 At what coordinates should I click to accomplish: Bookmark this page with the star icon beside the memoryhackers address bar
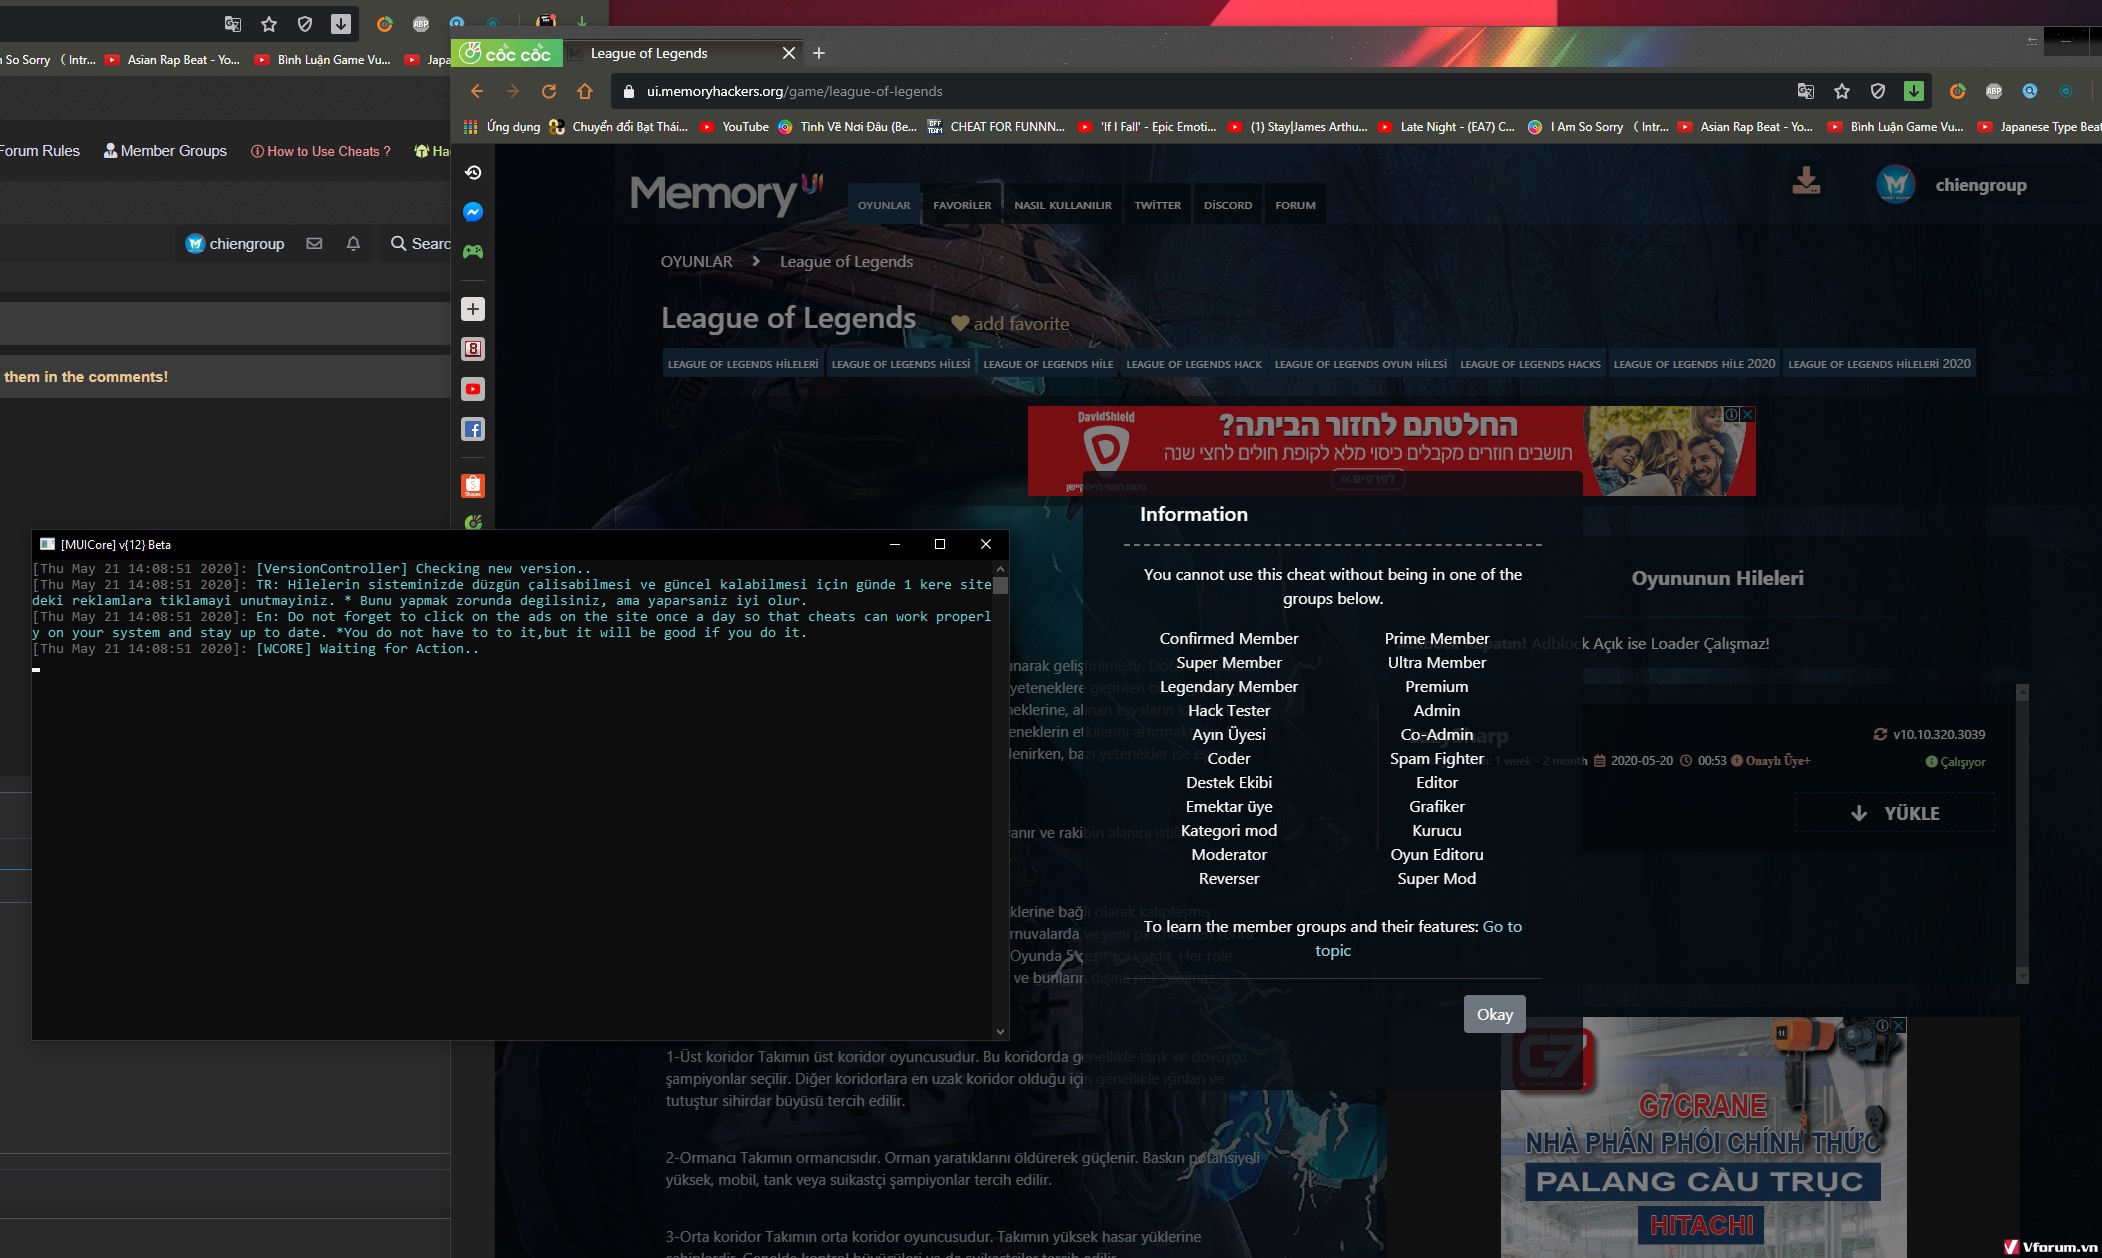click(x=1842, y=91)
